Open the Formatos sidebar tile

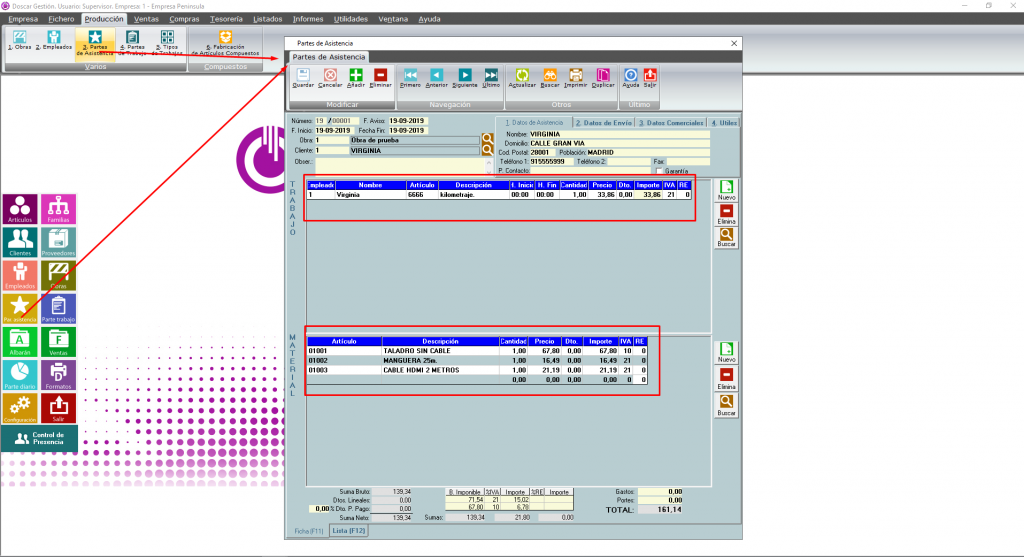click(58, 375)
